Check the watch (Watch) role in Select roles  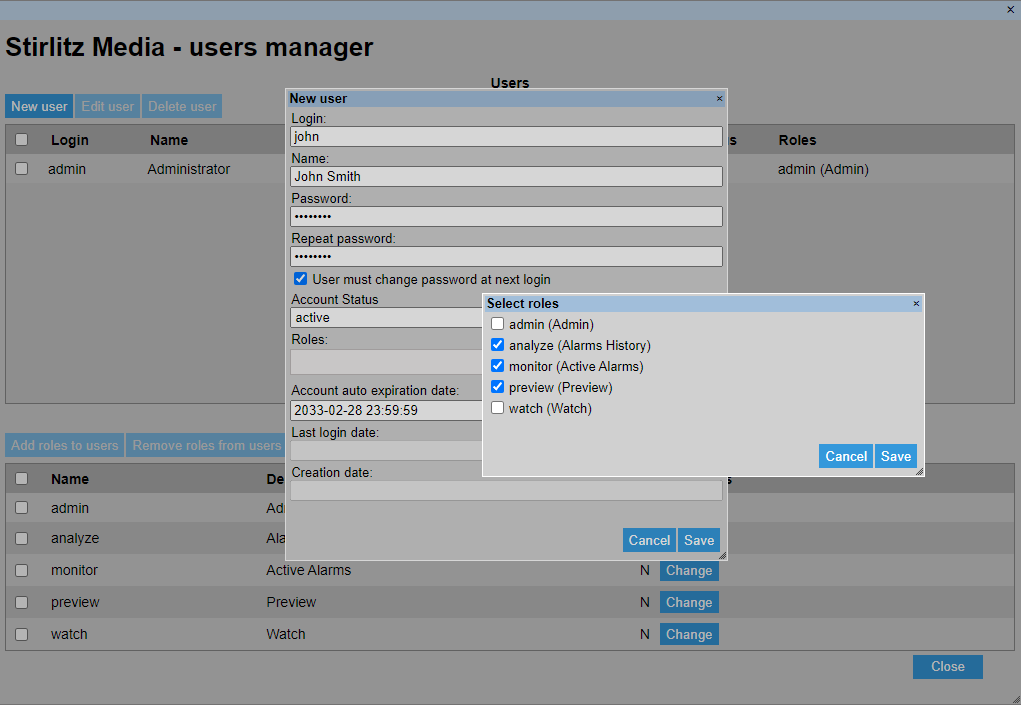497,408
